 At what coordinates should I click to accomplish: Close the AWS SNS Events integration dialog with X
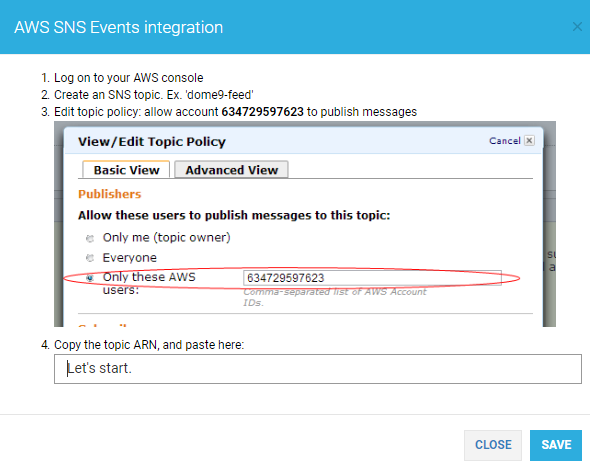[577, 27]
